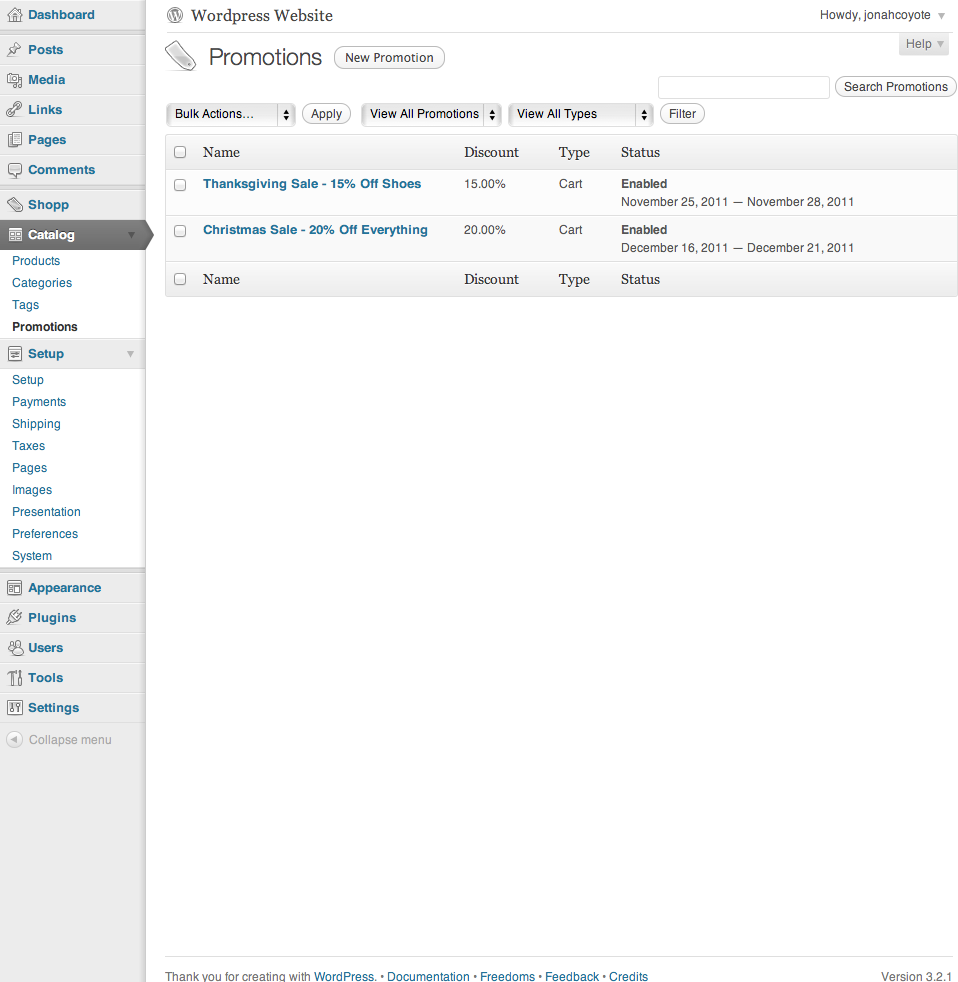Click the Posts pushpin icon
This screenshot has width=958, height=982.
[14, 49]
